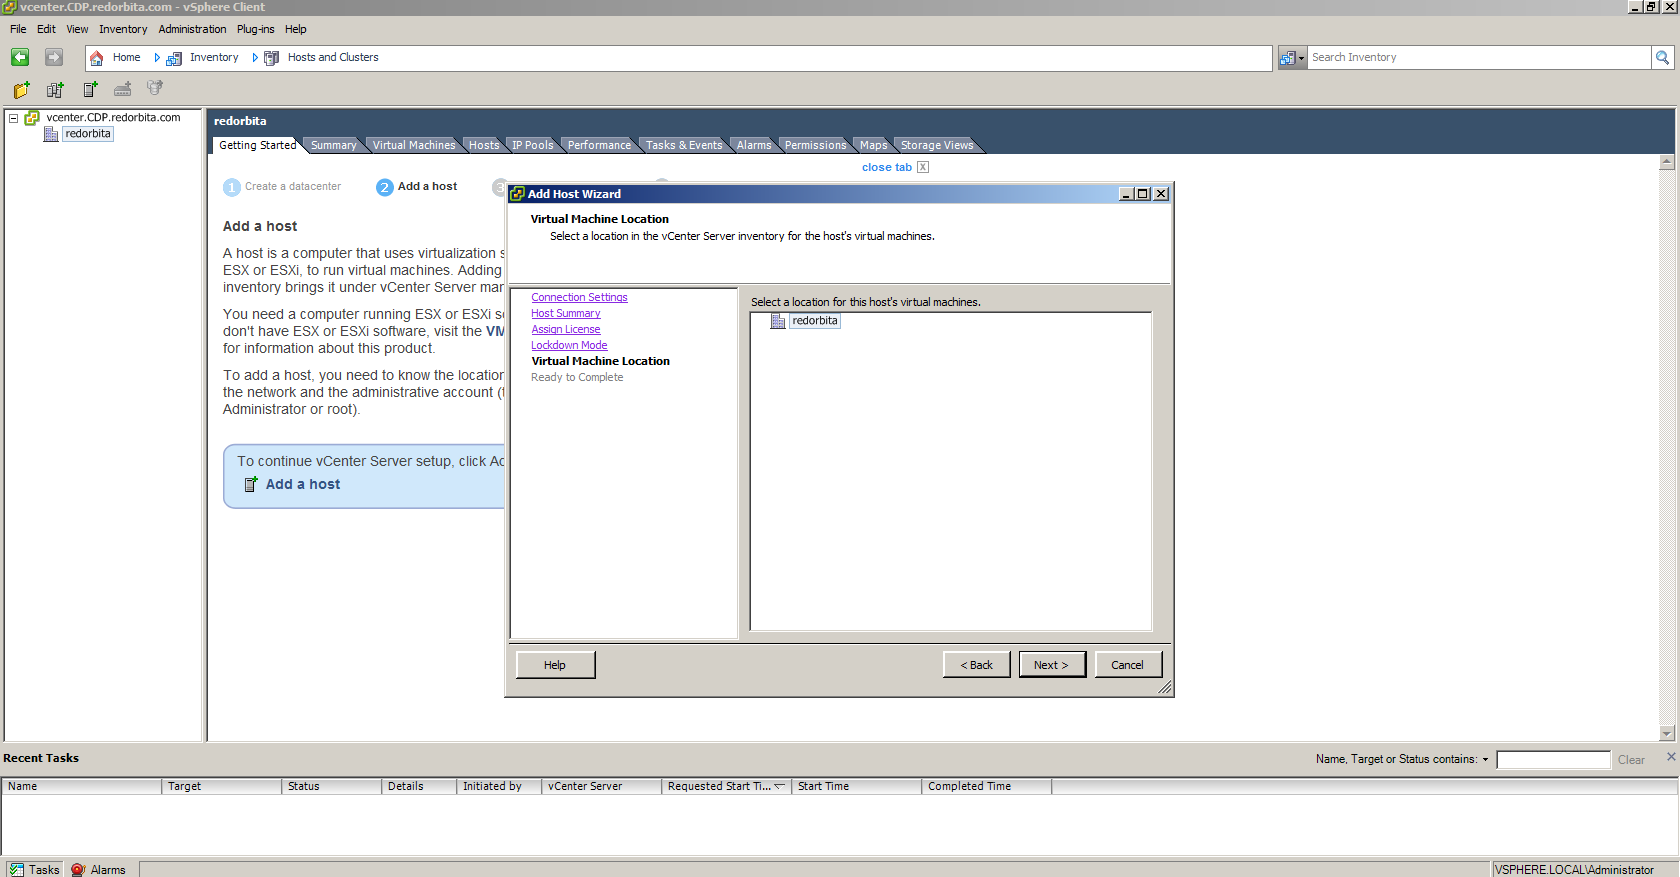This screenshot has width=1680, height=877.
Task: Switch to the Virtual Machines tab
Action: [413, 145]
